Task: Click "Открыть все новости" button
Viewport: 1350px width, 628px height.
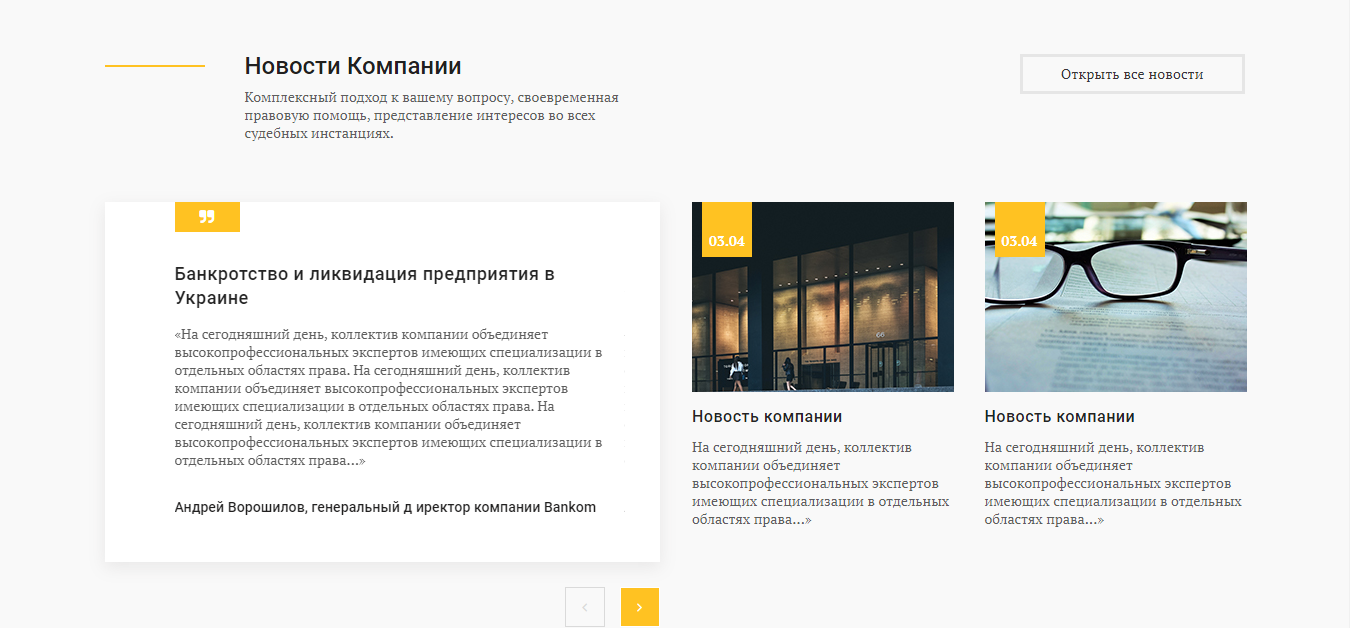Action: pos(1132,74)
